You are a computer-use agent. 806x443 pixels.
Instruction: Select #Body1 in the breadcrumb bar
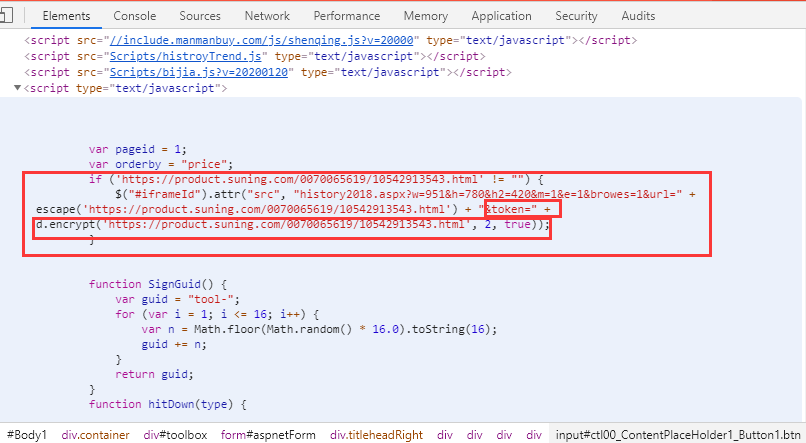pos(27,435)
